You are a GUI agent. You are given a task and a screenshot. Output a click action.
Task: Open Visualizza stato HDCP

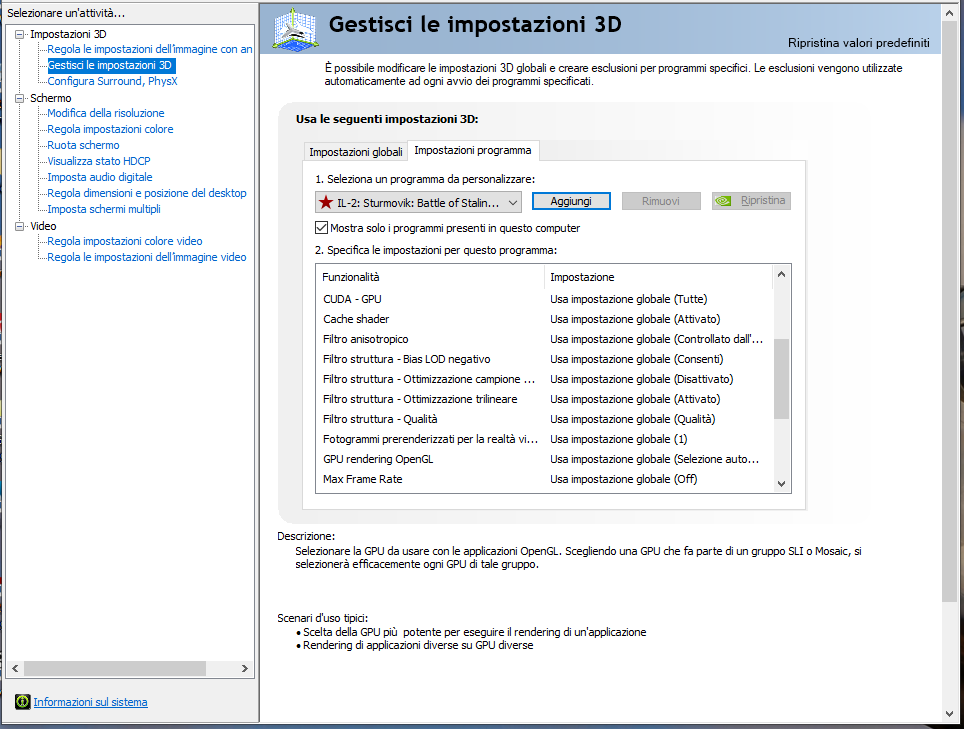click(x=98, y=161)
